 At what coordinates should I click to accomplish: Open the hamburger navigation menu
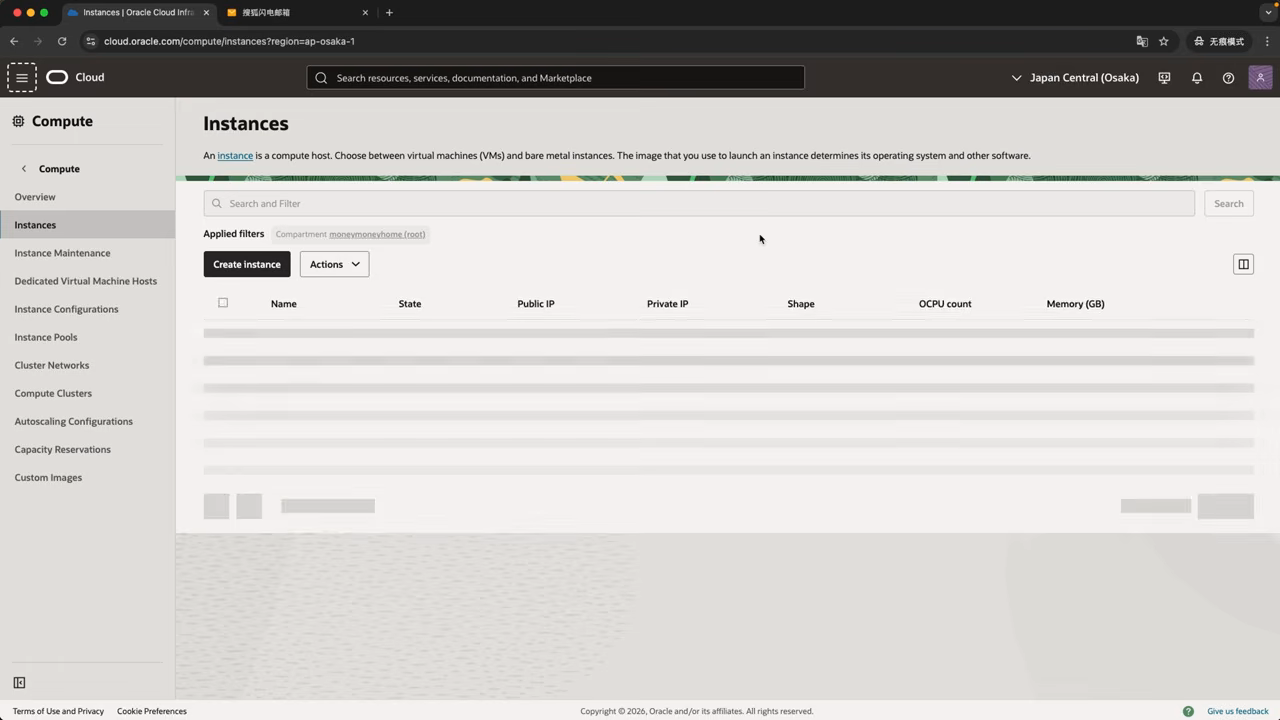22,77
